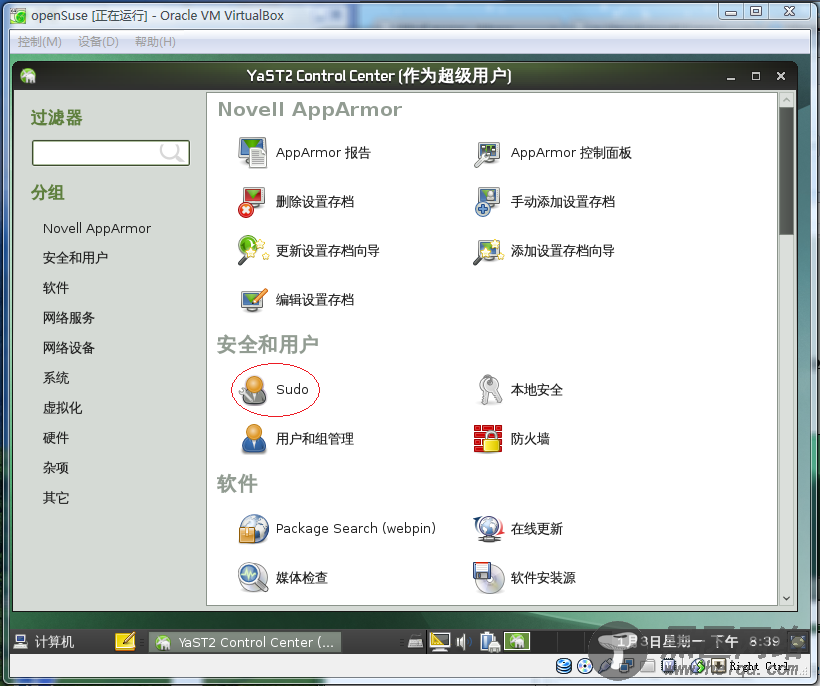Open the 软件安装源 disk icon
The image size is (820, 686).
[488, 577]
